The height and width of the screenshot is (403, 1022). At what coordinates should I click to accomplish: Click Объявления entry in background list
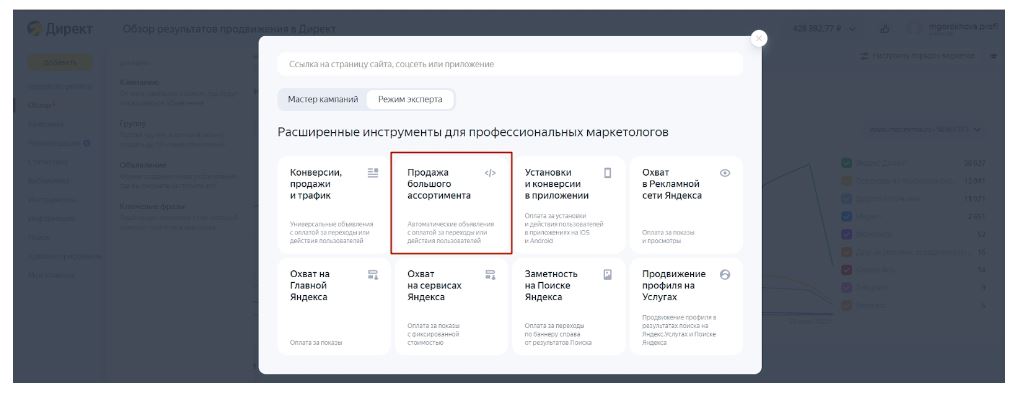coord(143,165)
